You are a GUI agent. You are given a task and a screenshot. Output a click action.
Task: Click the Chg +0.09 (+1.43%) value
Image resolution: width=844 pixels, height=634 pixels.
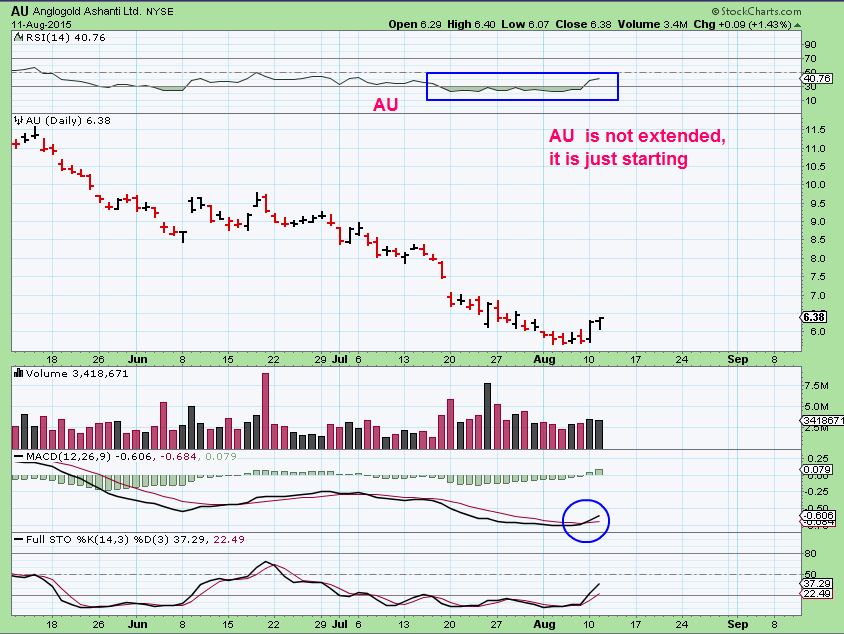click(742, 24)
